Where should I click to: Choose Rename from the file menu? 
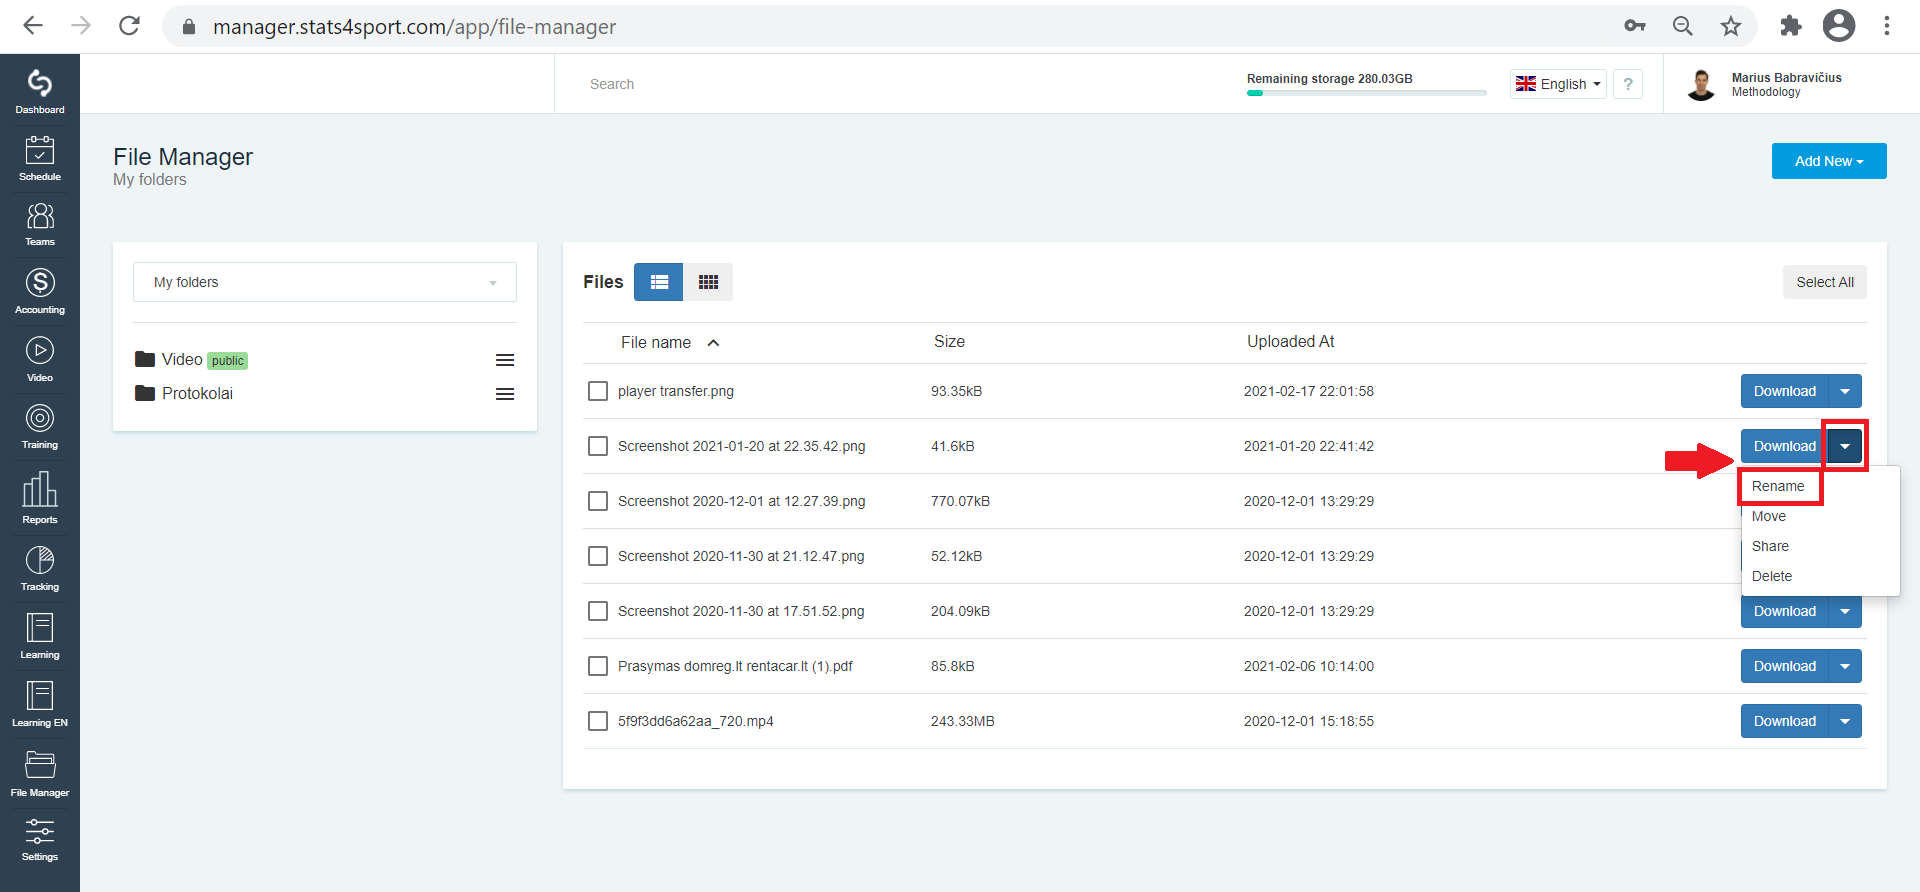(x=1778, y=486)
